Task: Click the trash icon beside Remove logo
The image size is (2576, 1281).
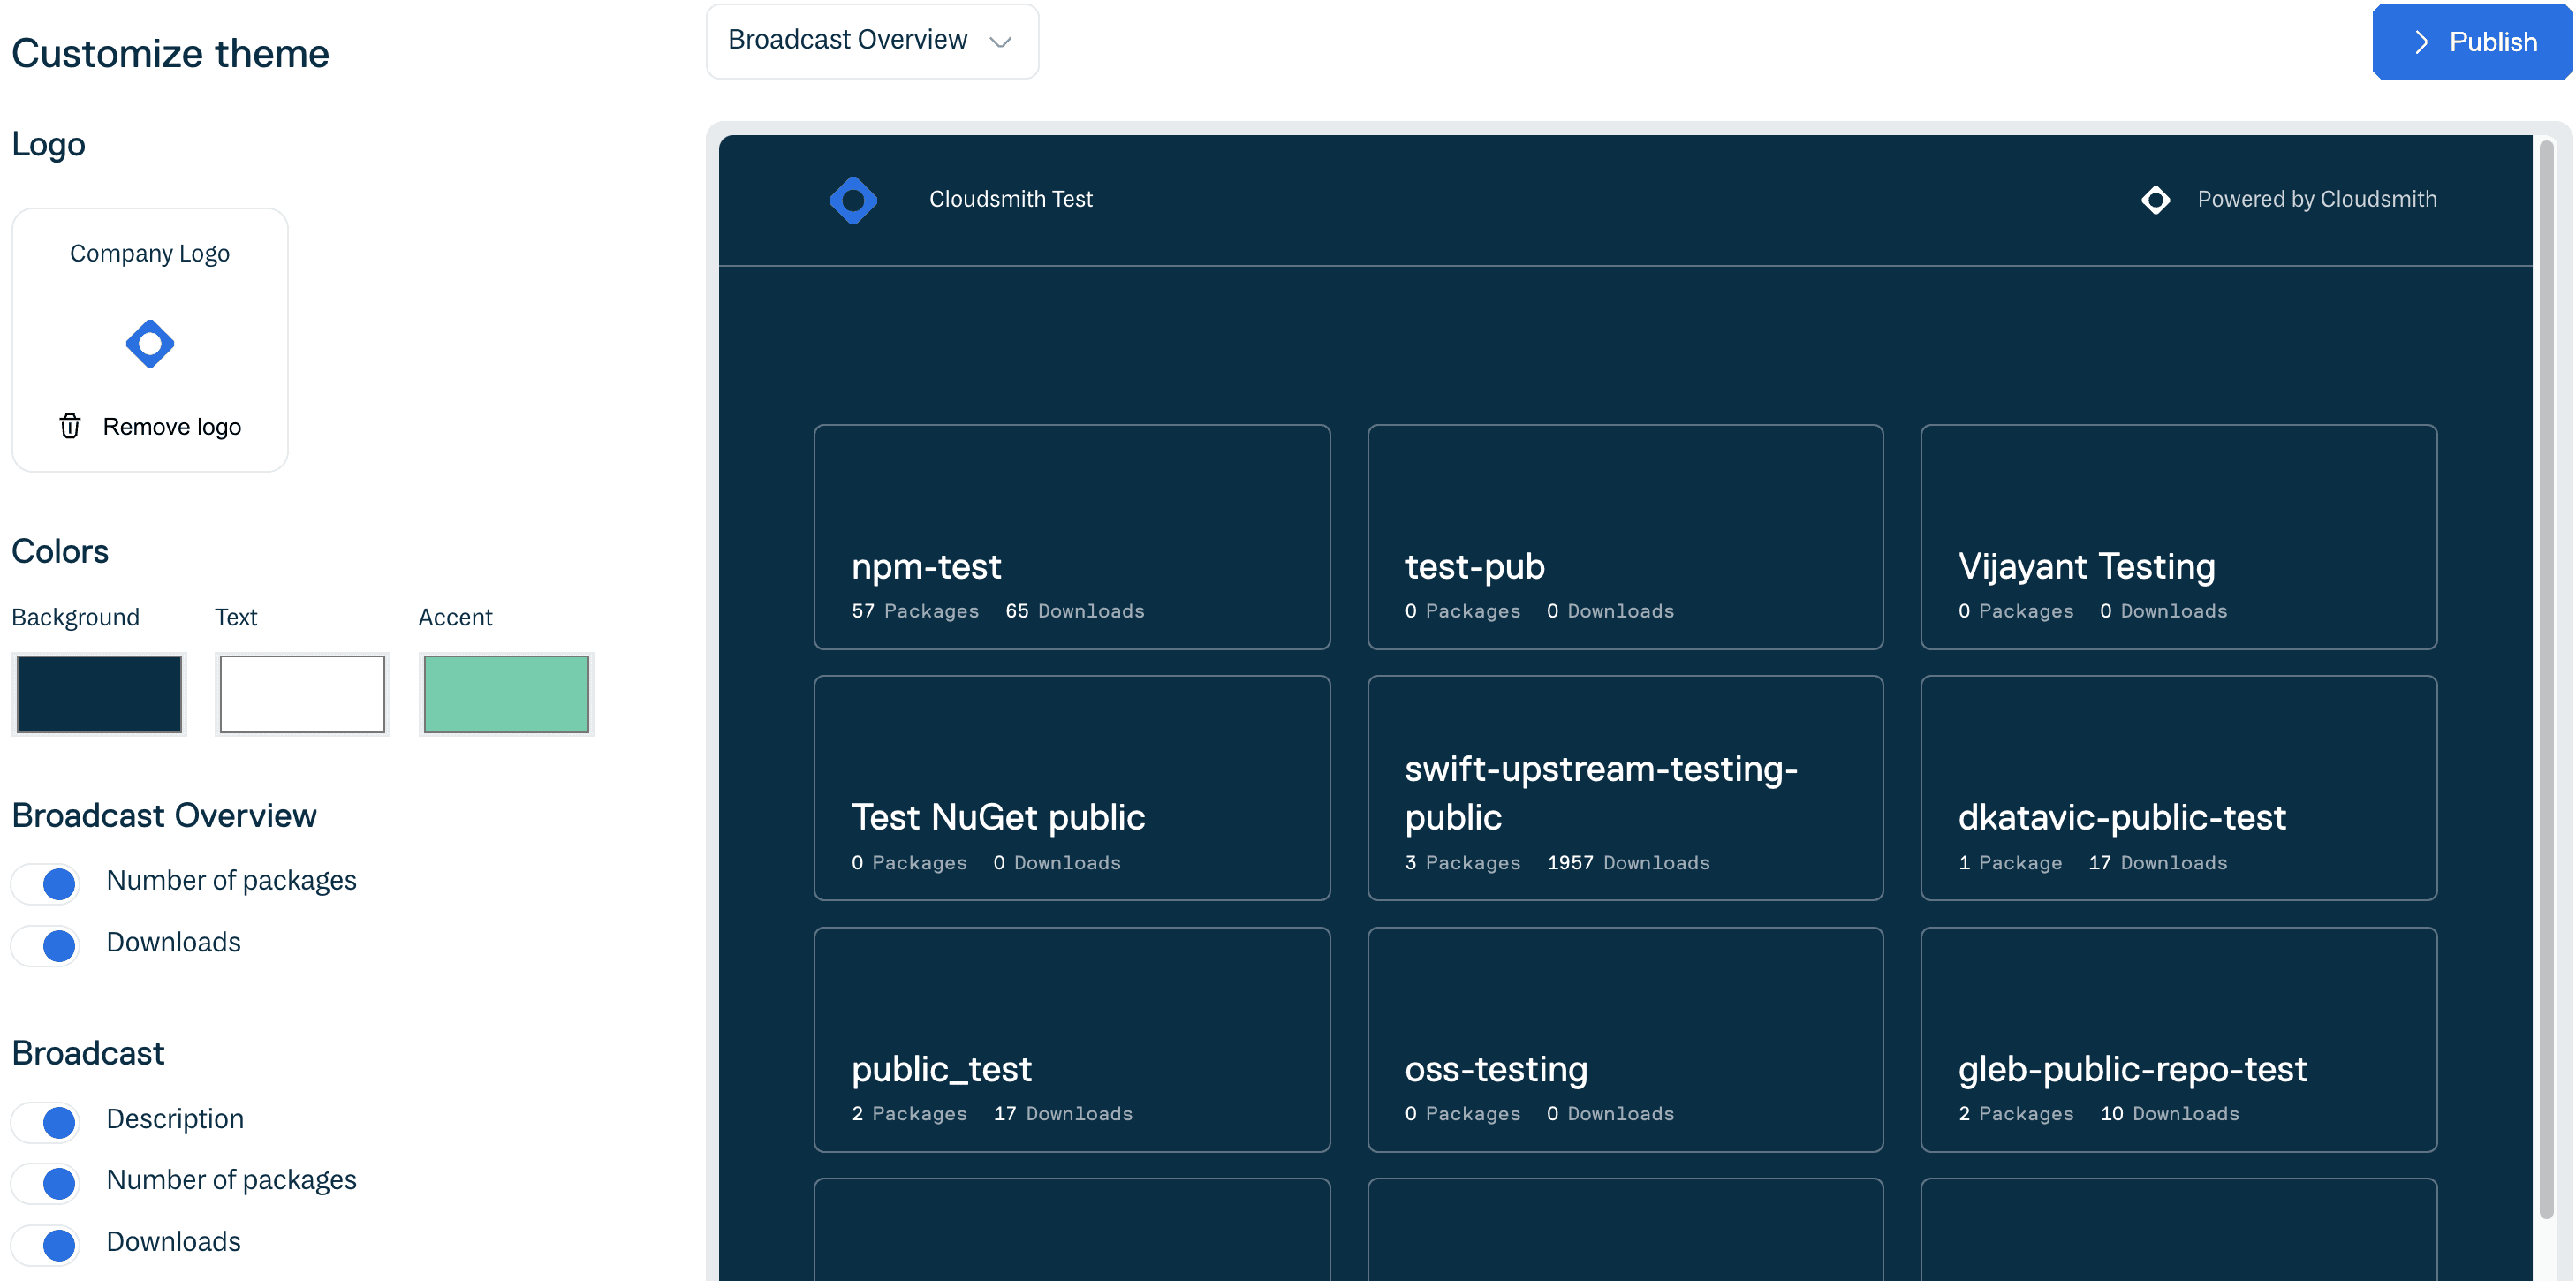Action: click(70, 426)
